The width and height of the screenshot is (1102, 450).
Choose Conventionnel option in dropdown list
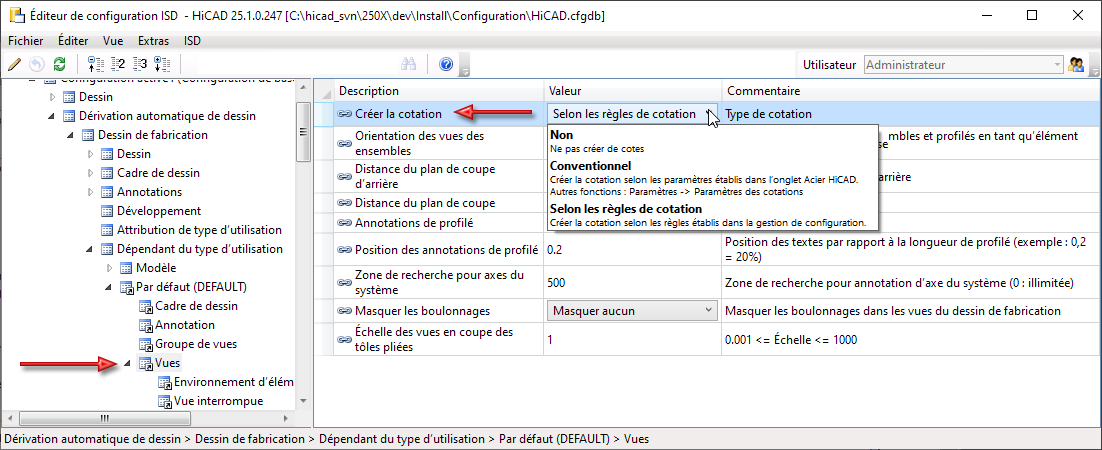click(713, 179)
